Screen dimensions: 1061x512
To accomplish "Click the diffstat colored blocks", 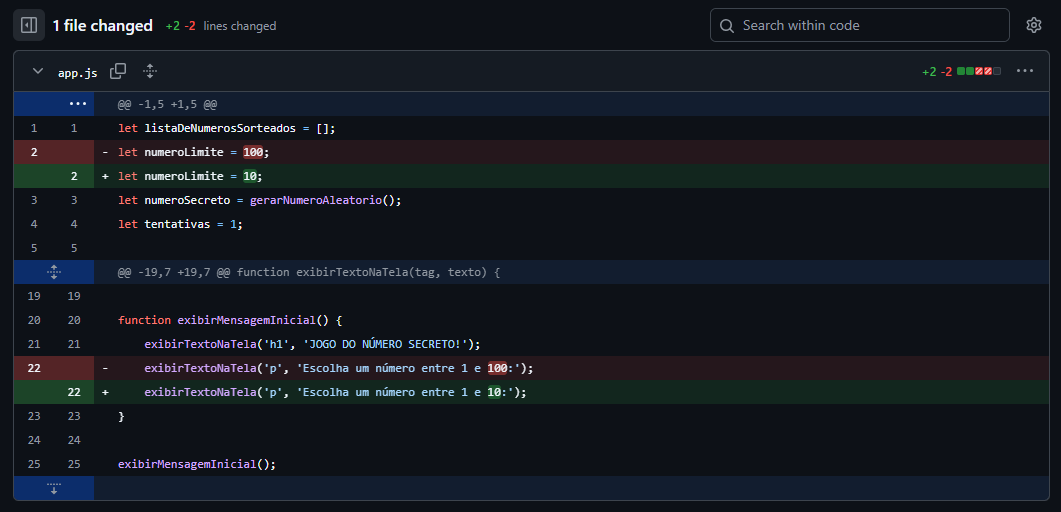I will (978, 71).
